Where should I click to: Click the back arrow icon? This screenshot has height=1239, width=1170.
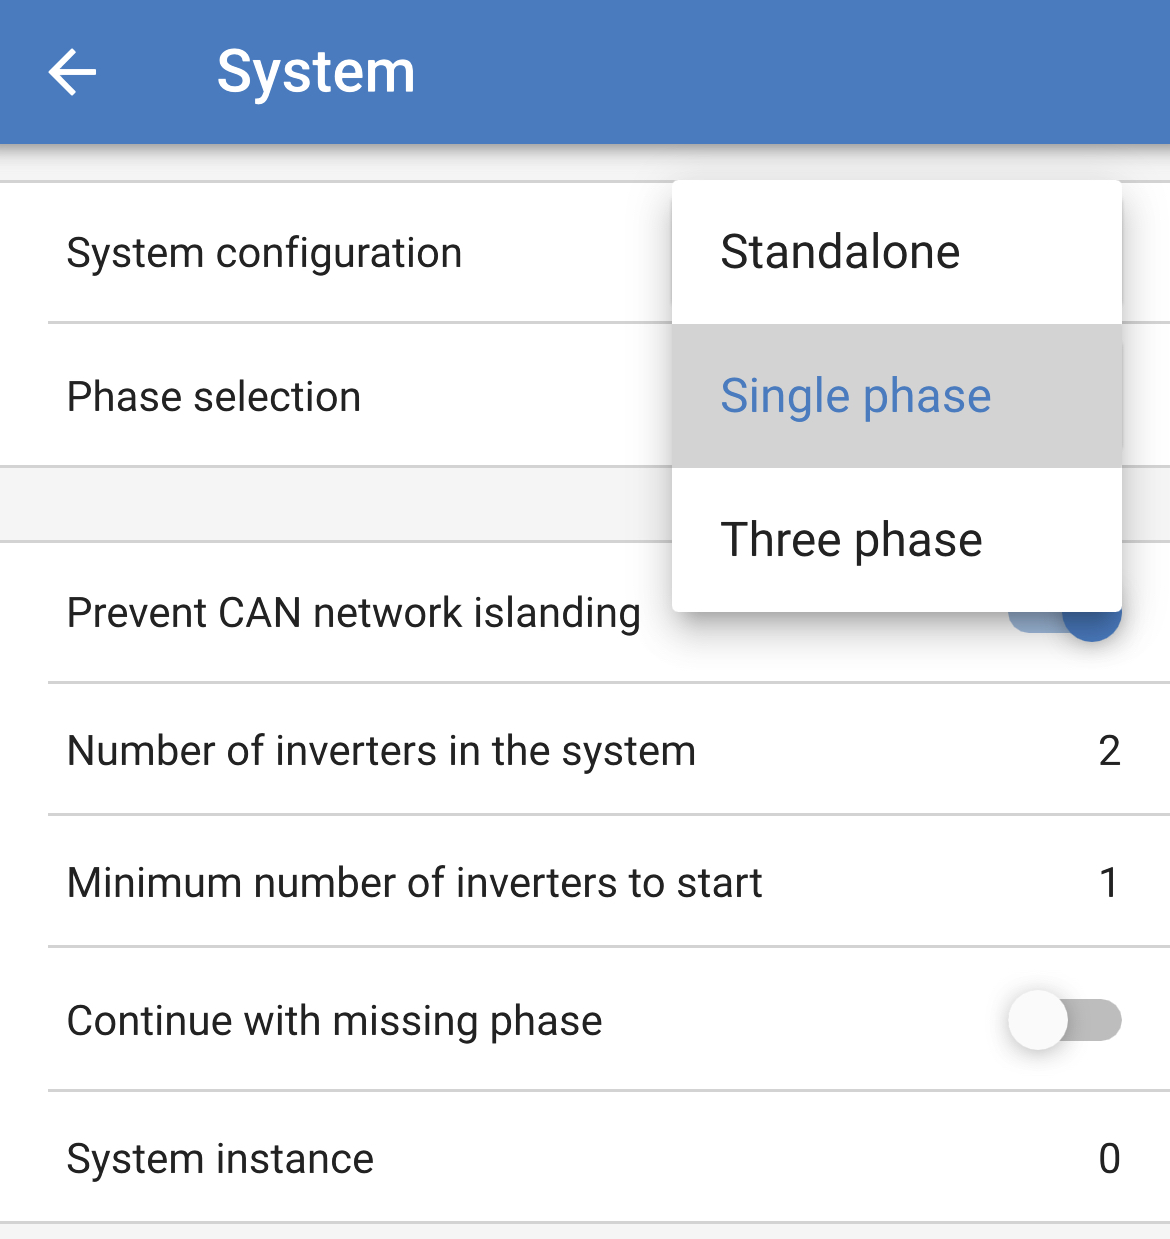[x=72, y=72]
